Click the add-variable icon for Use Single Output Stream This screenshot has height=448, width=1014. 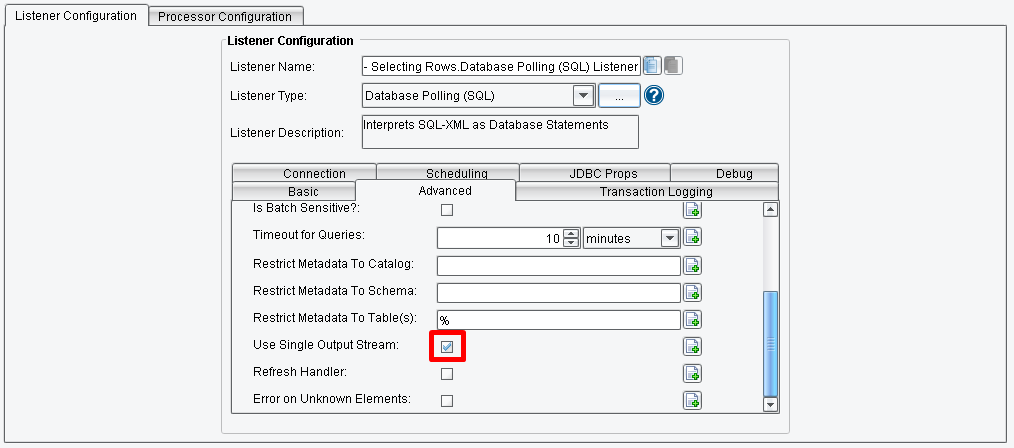point(692,346)
